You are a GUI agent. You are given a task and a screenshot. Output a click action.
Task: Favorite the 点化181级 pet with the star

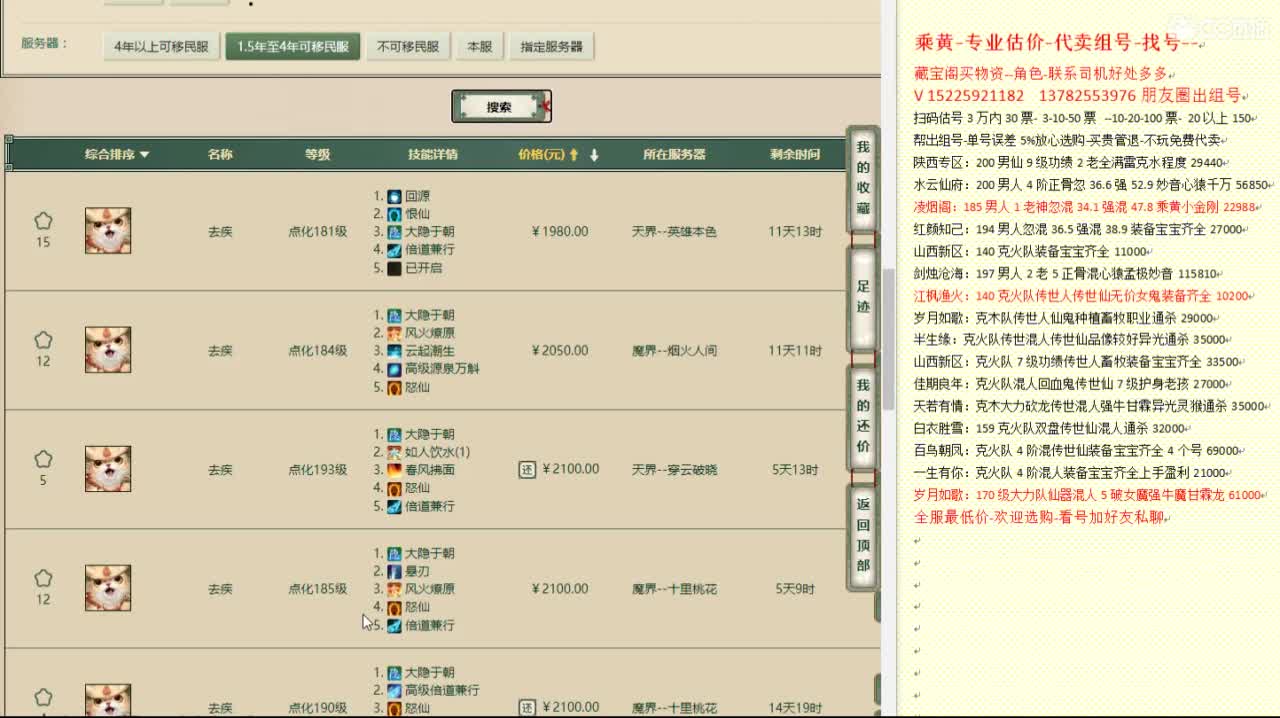43,220
